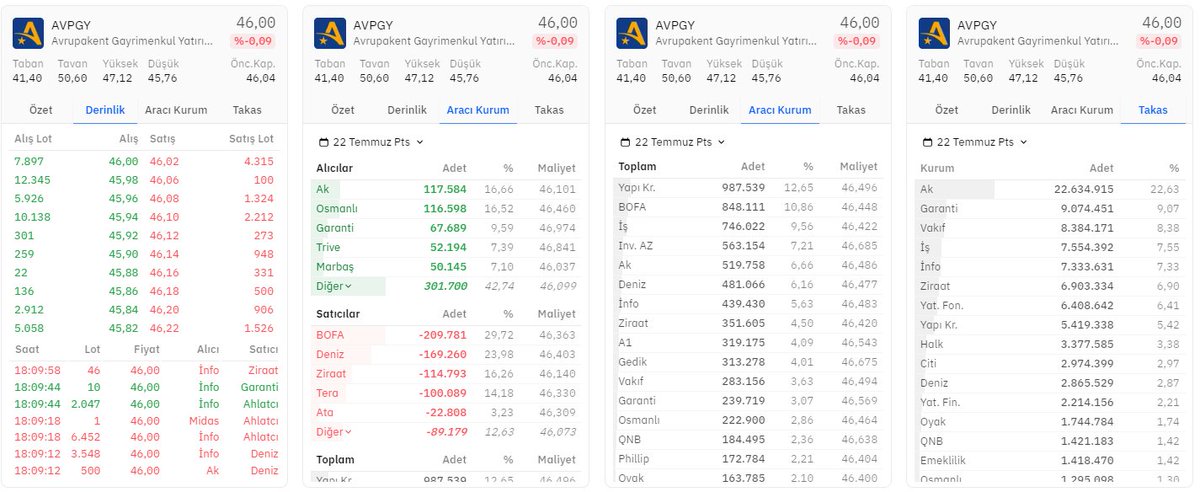Click the Vakıf custody row 8.384.171
The height and width of the screenshot is (492, 1200).
[1050, 227]
